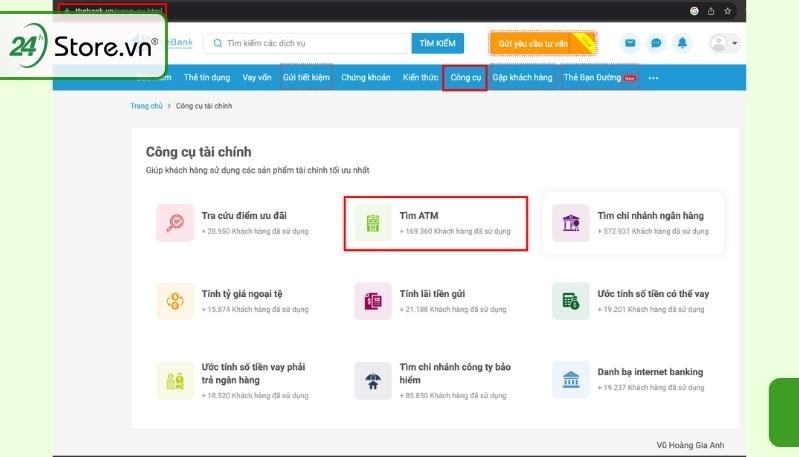
Task: Open the Tra cứu điểm ưu đãi icon
Action: [175, 223]
